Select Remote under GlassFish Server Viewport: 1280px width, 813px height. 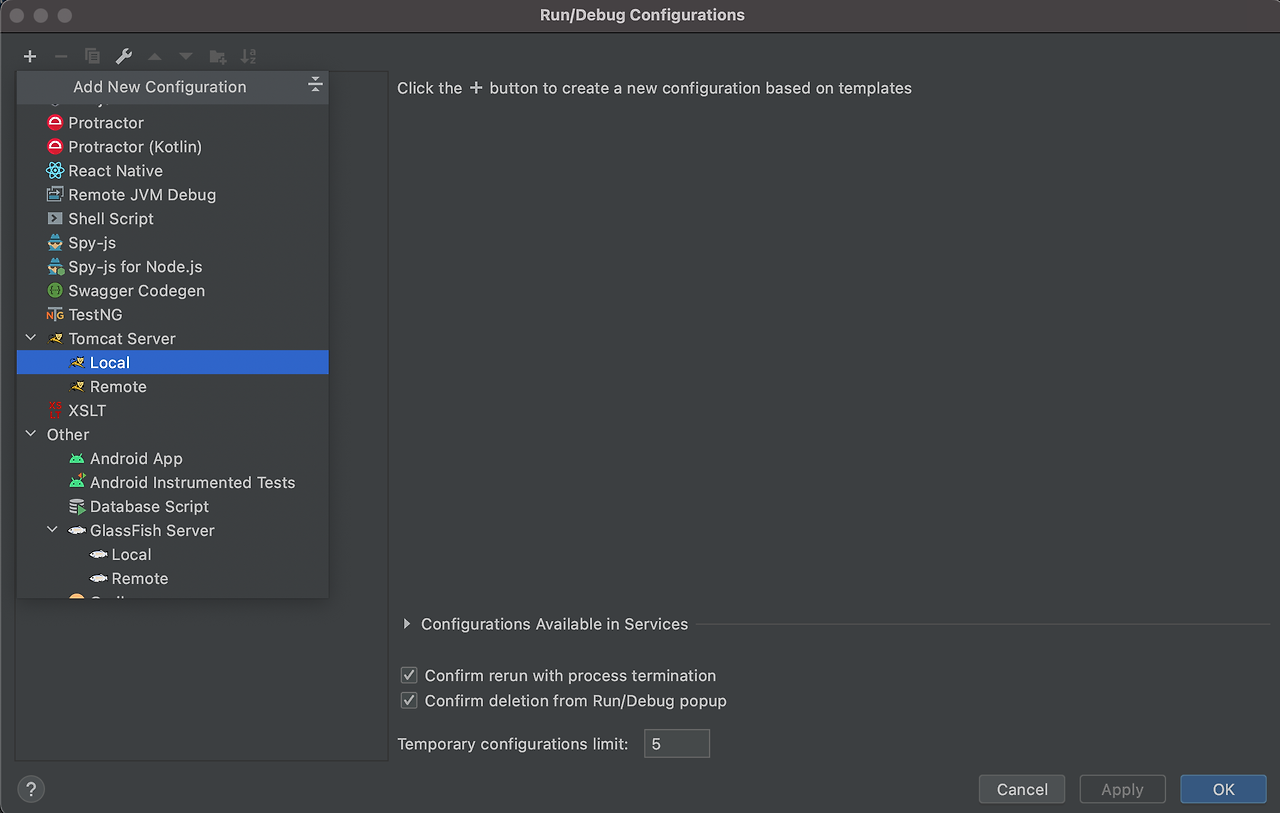(x=173, y=578)
